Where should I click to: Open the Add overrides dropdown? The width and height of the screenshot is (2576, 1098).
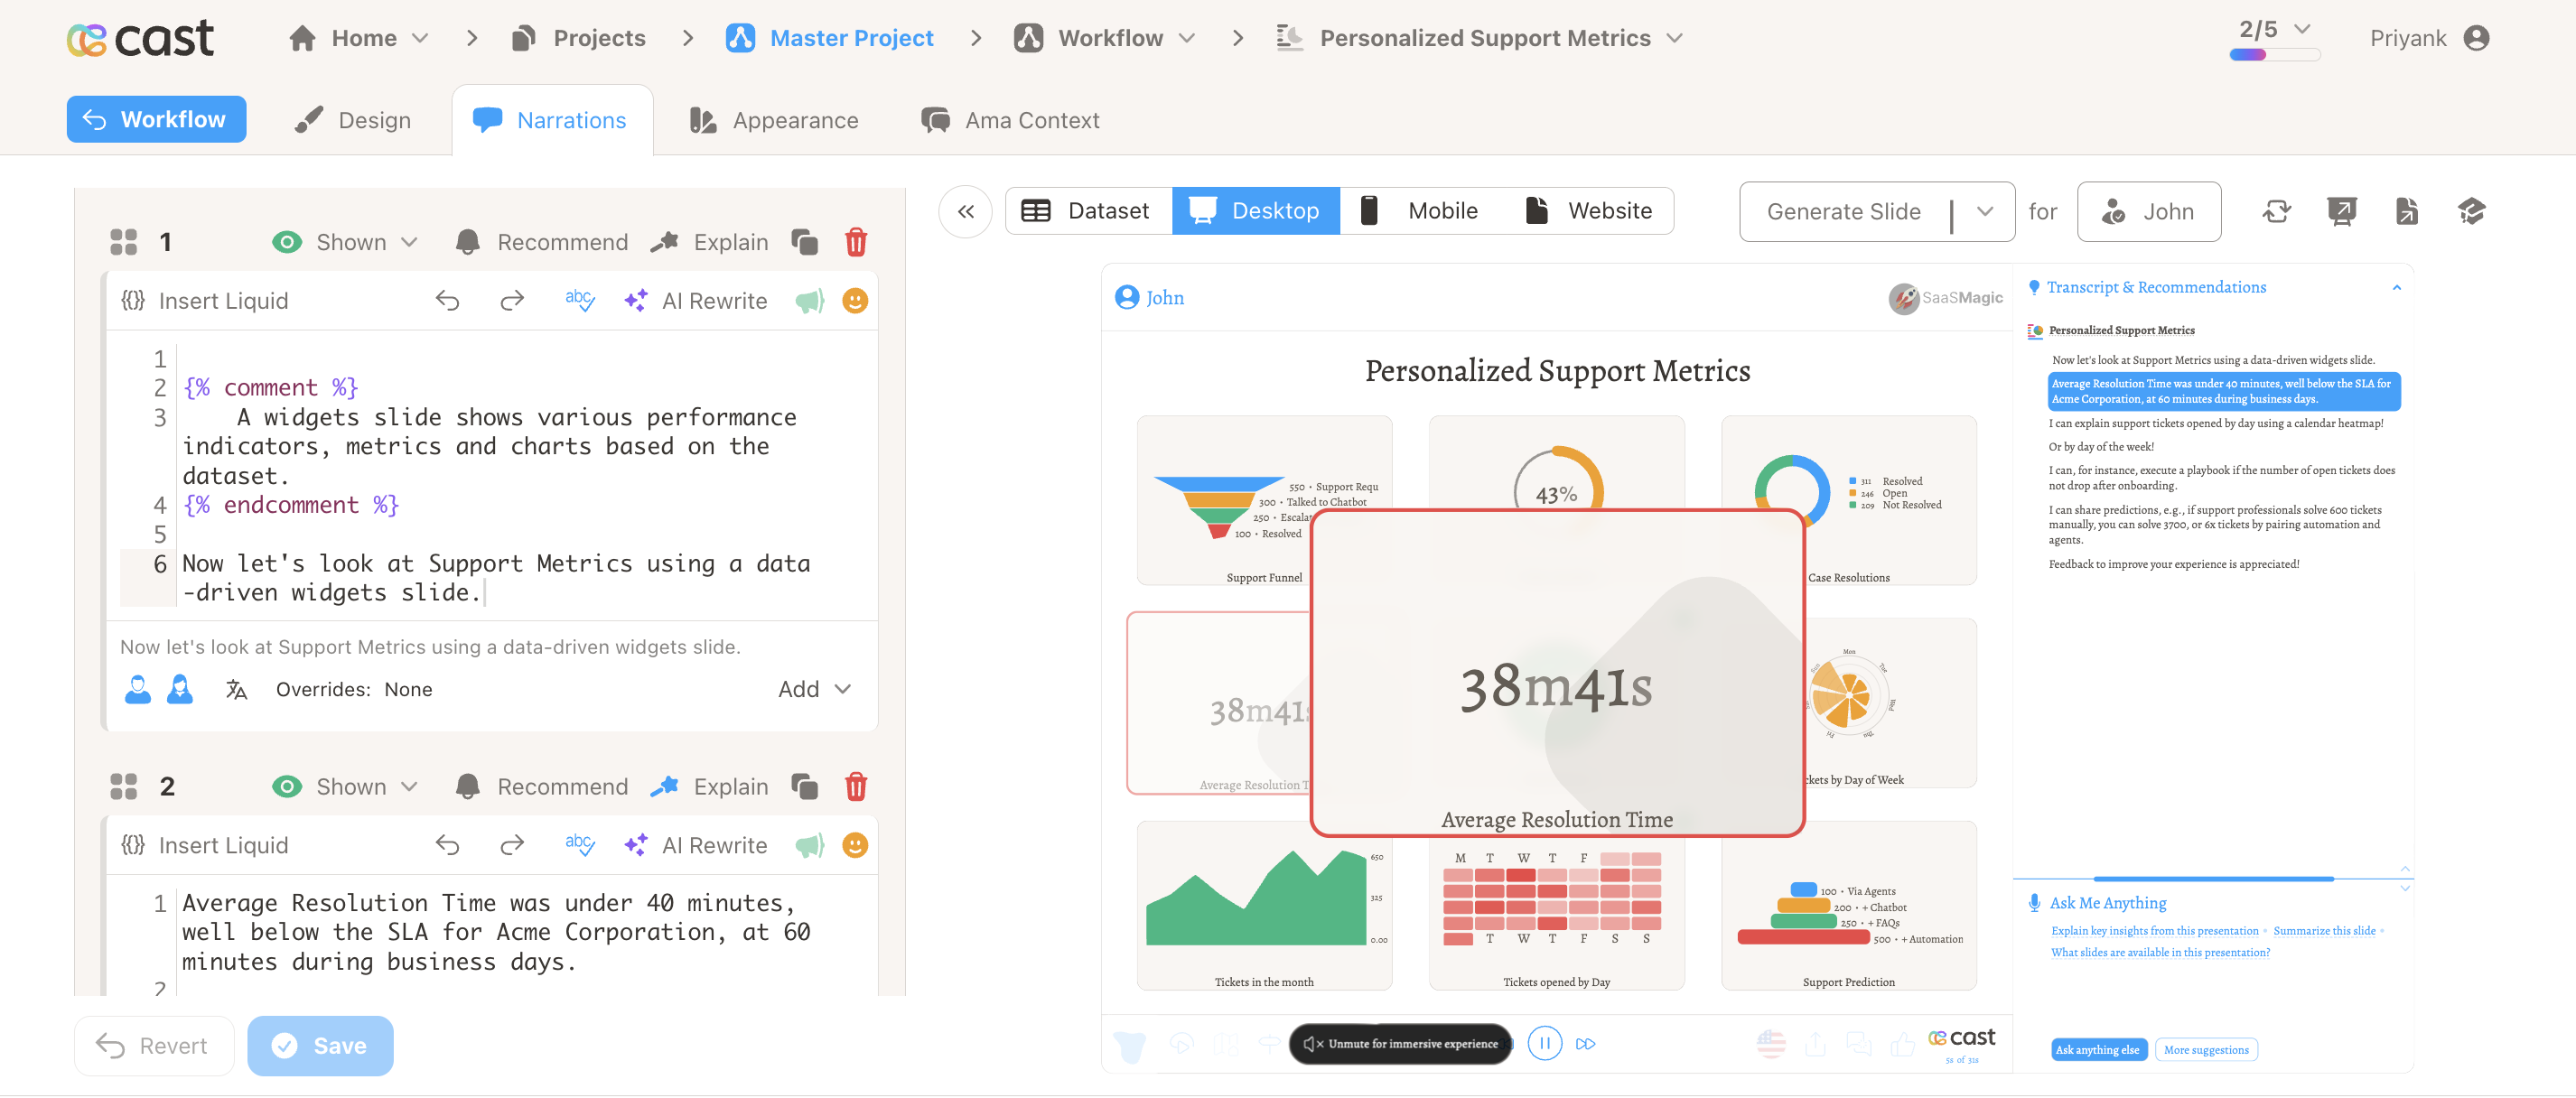(x=814, y=690)
